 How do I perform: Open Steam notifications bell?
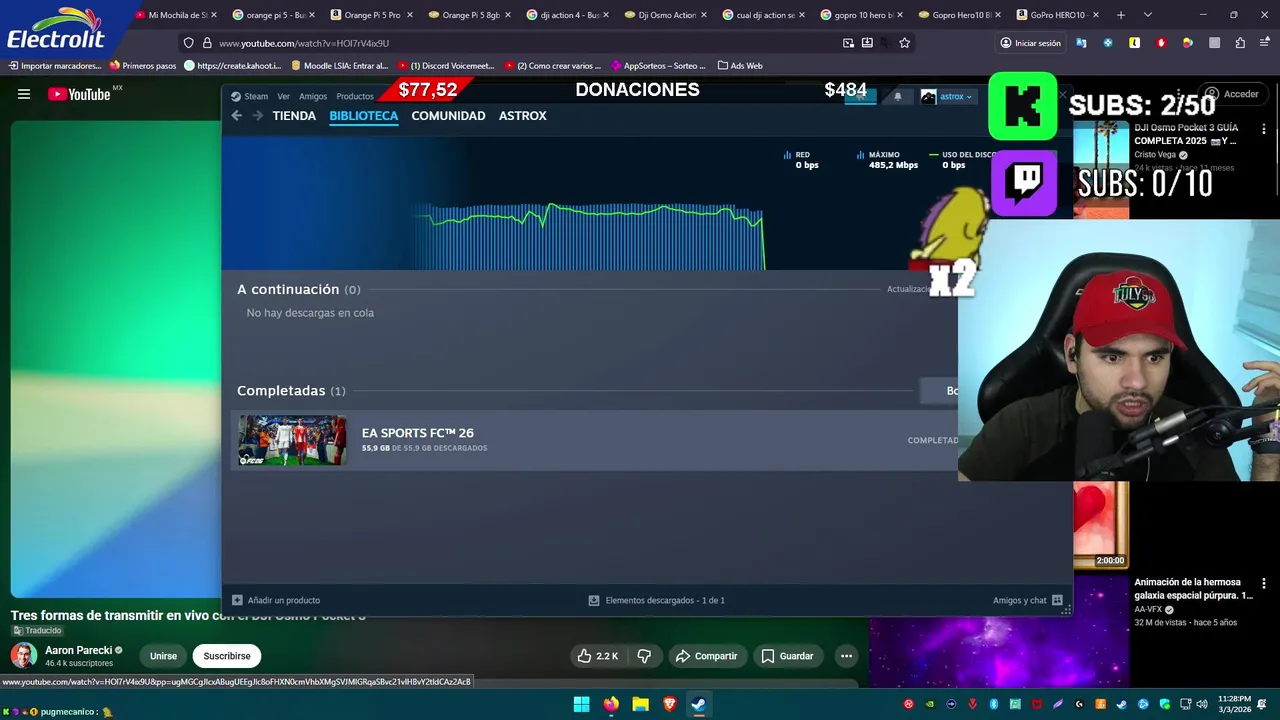tap(897, 96)
